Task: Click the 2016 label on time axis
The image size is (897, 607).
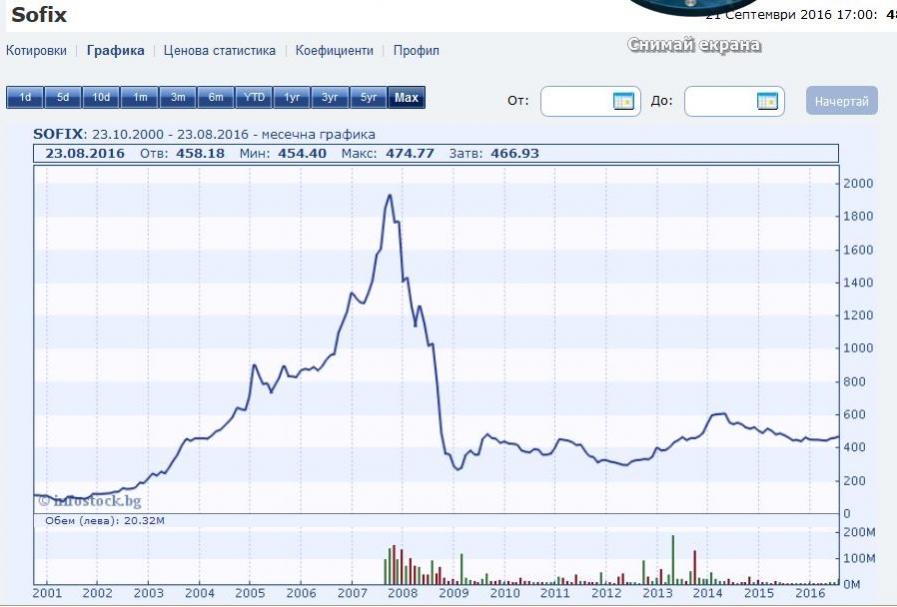Action: point(810,593)
